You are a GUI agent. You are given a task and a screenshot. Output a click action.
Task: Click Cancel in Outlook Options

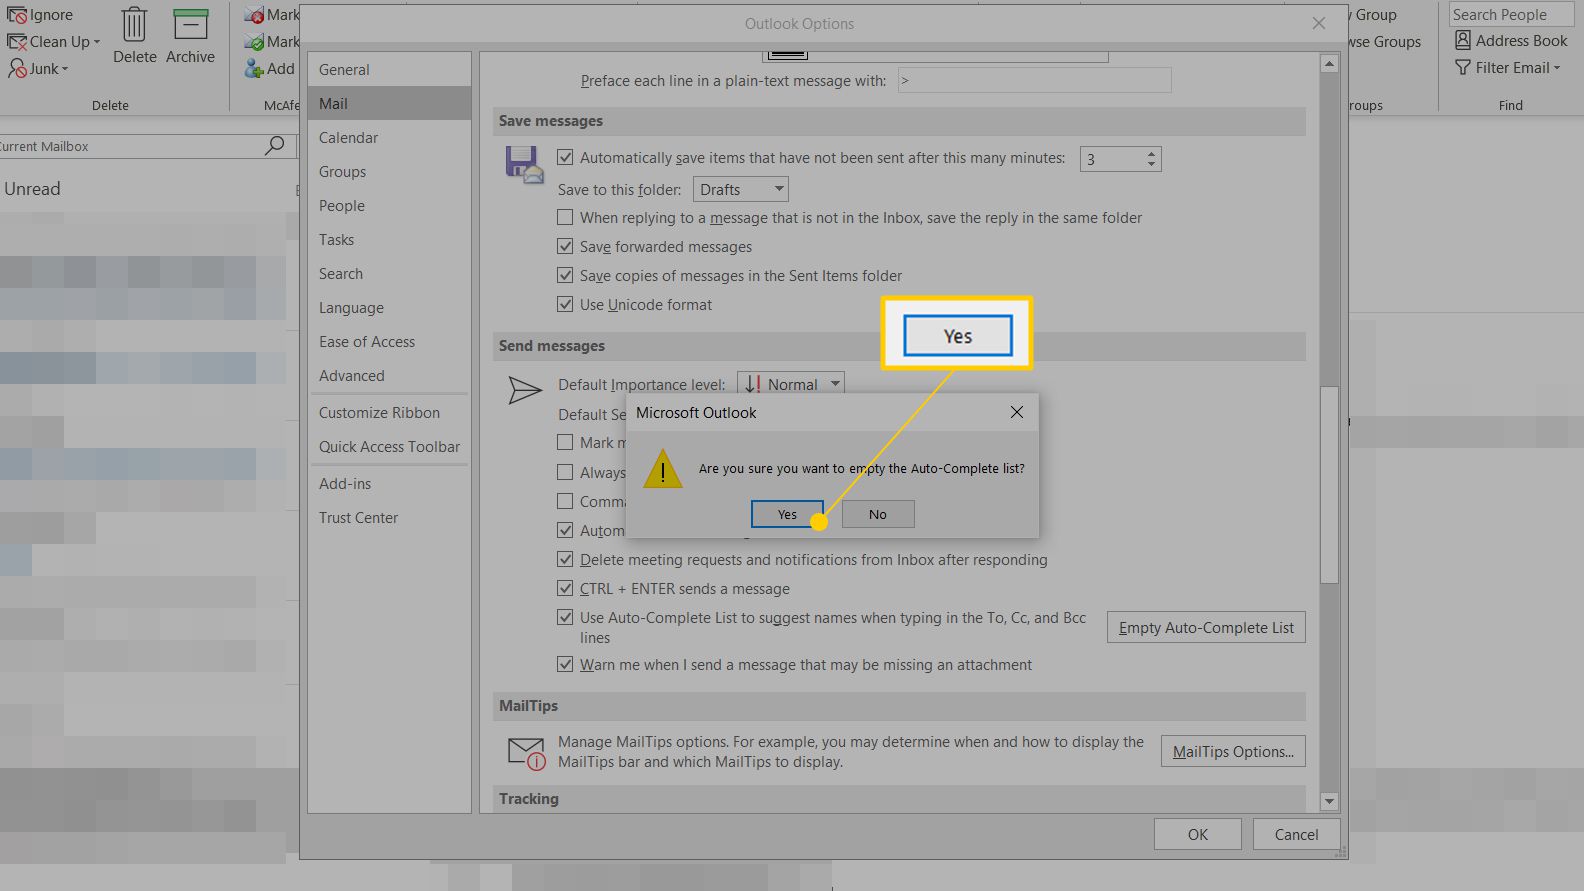point(1296,835)
